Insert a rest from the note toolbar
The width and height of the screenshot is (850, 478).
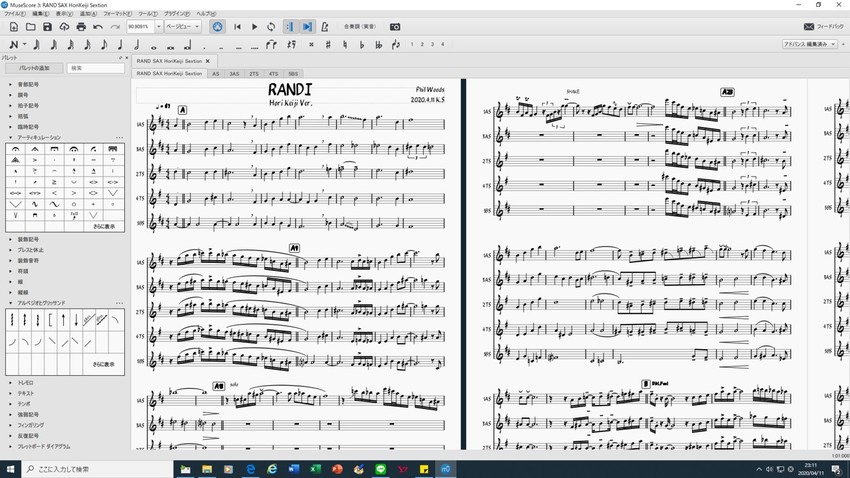(292, 44)
